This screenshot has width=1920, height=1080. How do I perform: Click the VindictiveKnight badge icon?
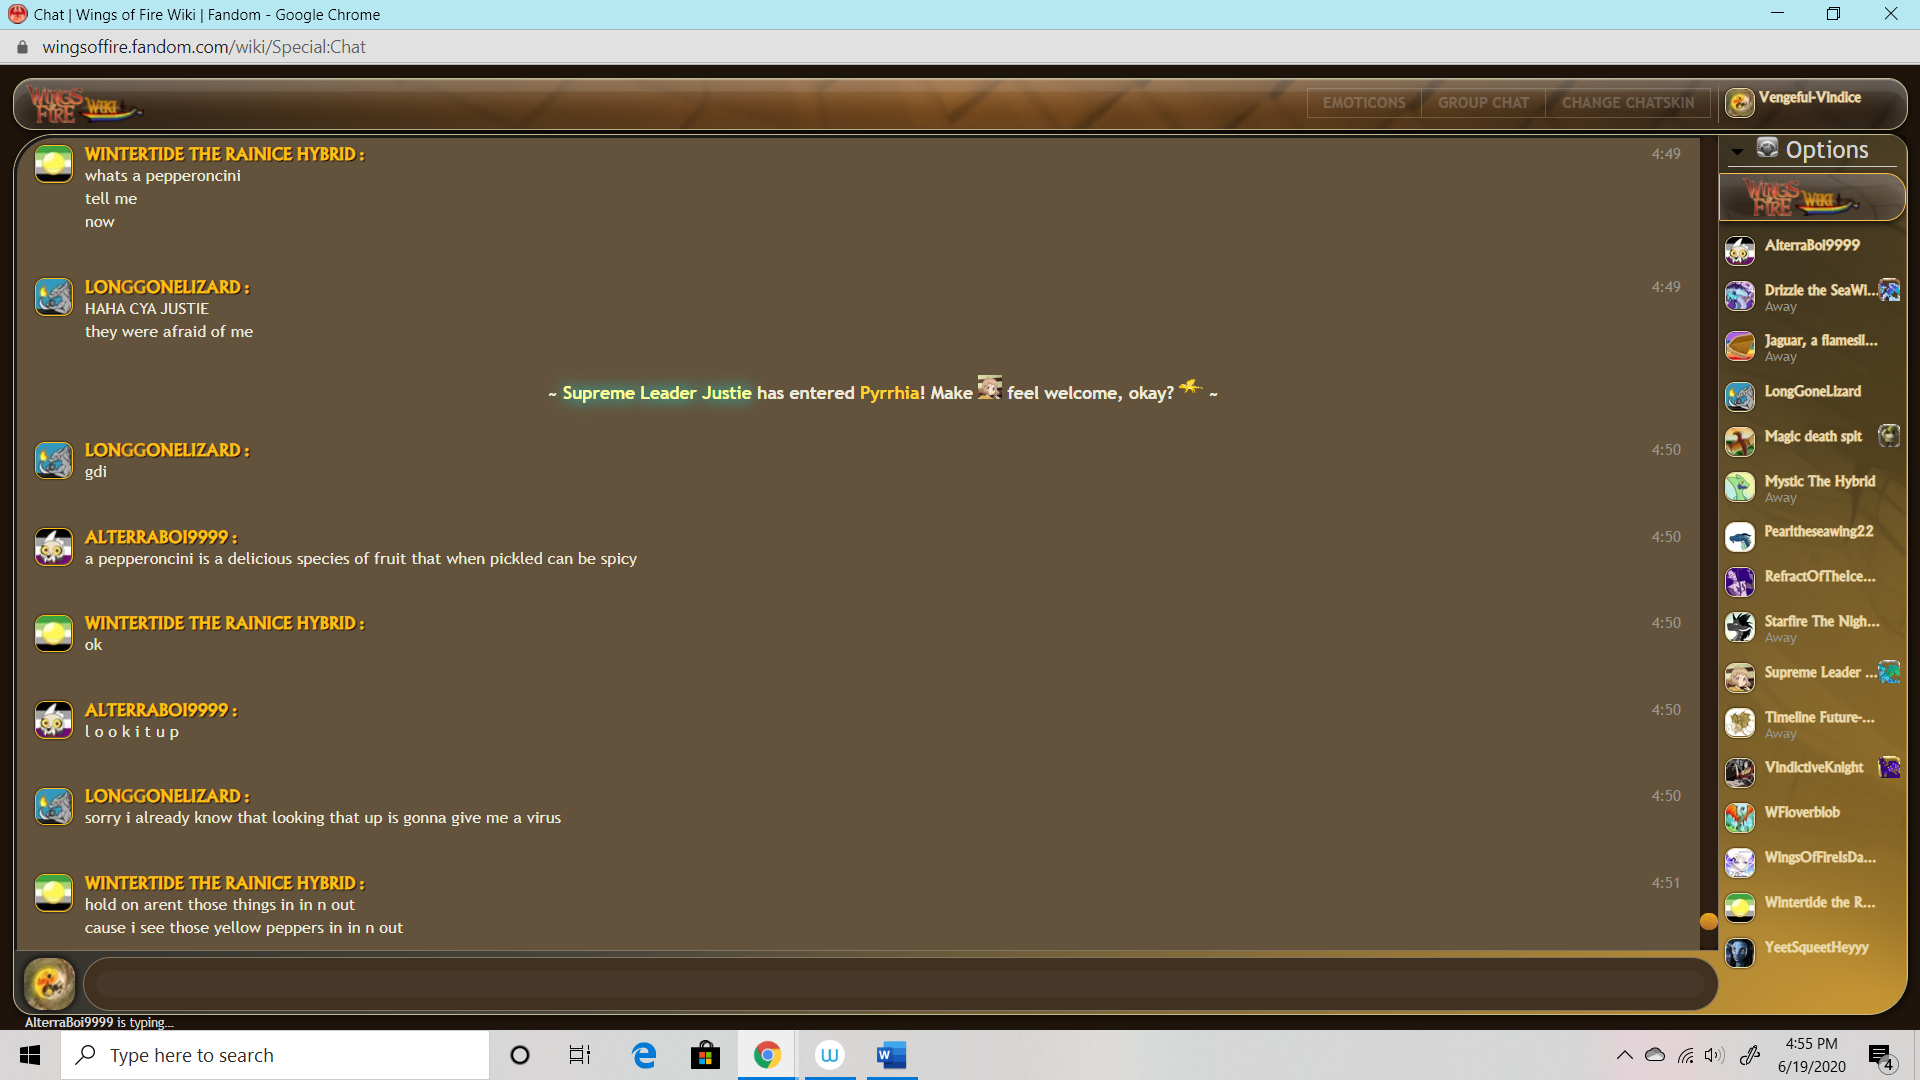[1888, 767]
